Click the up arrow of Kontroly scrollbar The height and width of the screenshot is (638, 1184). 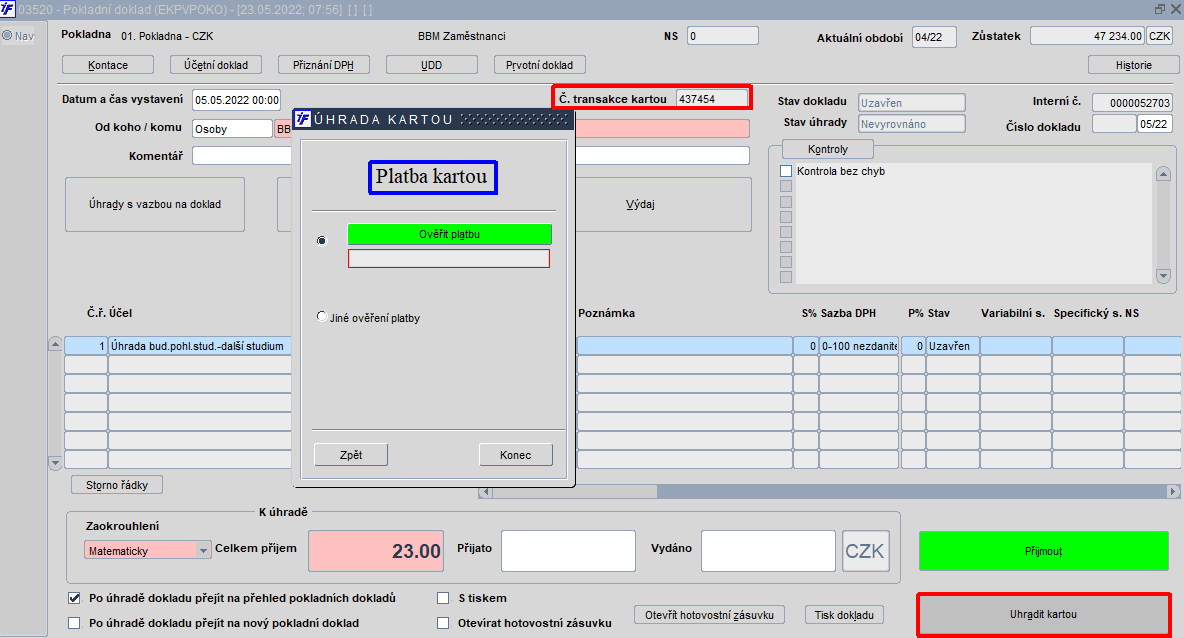tap(1164, 174)
